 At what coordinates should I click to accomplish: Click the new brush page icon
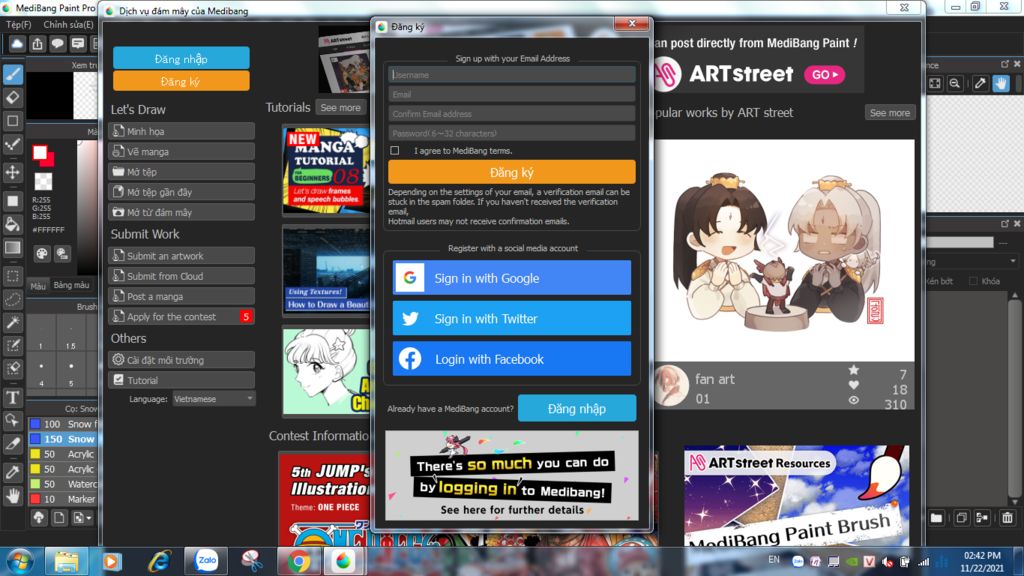59,518
